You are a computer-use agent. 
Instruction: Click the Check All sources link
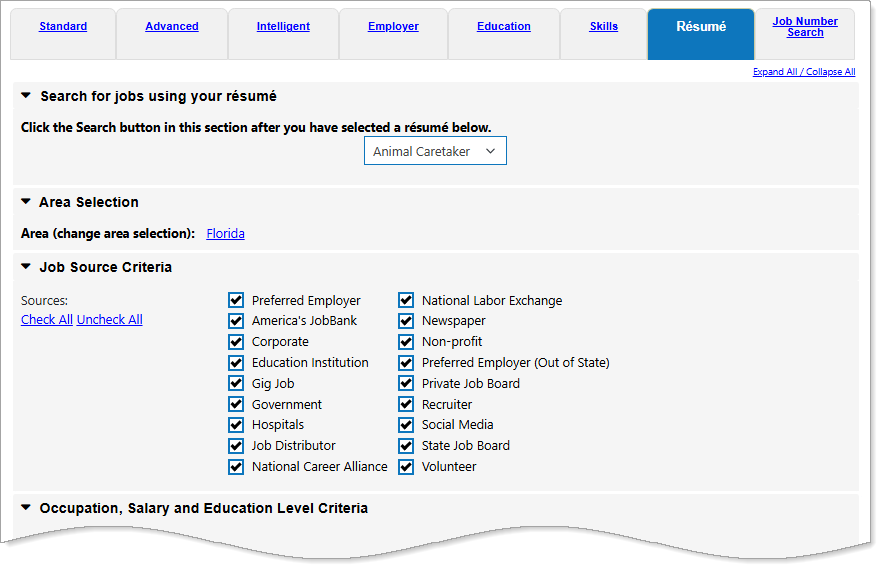[47, 320]
